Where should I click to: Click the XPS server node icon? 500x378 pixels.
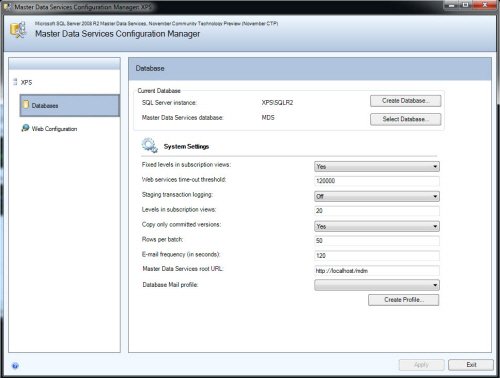coord(15,82)
